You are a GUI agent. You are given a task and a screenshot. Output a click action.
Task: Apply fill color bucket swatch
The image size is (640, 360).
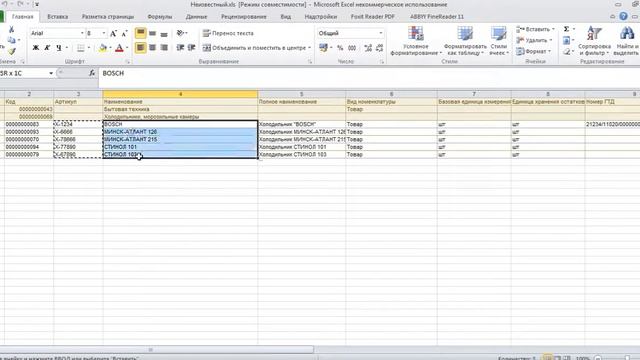click(103, 48)
